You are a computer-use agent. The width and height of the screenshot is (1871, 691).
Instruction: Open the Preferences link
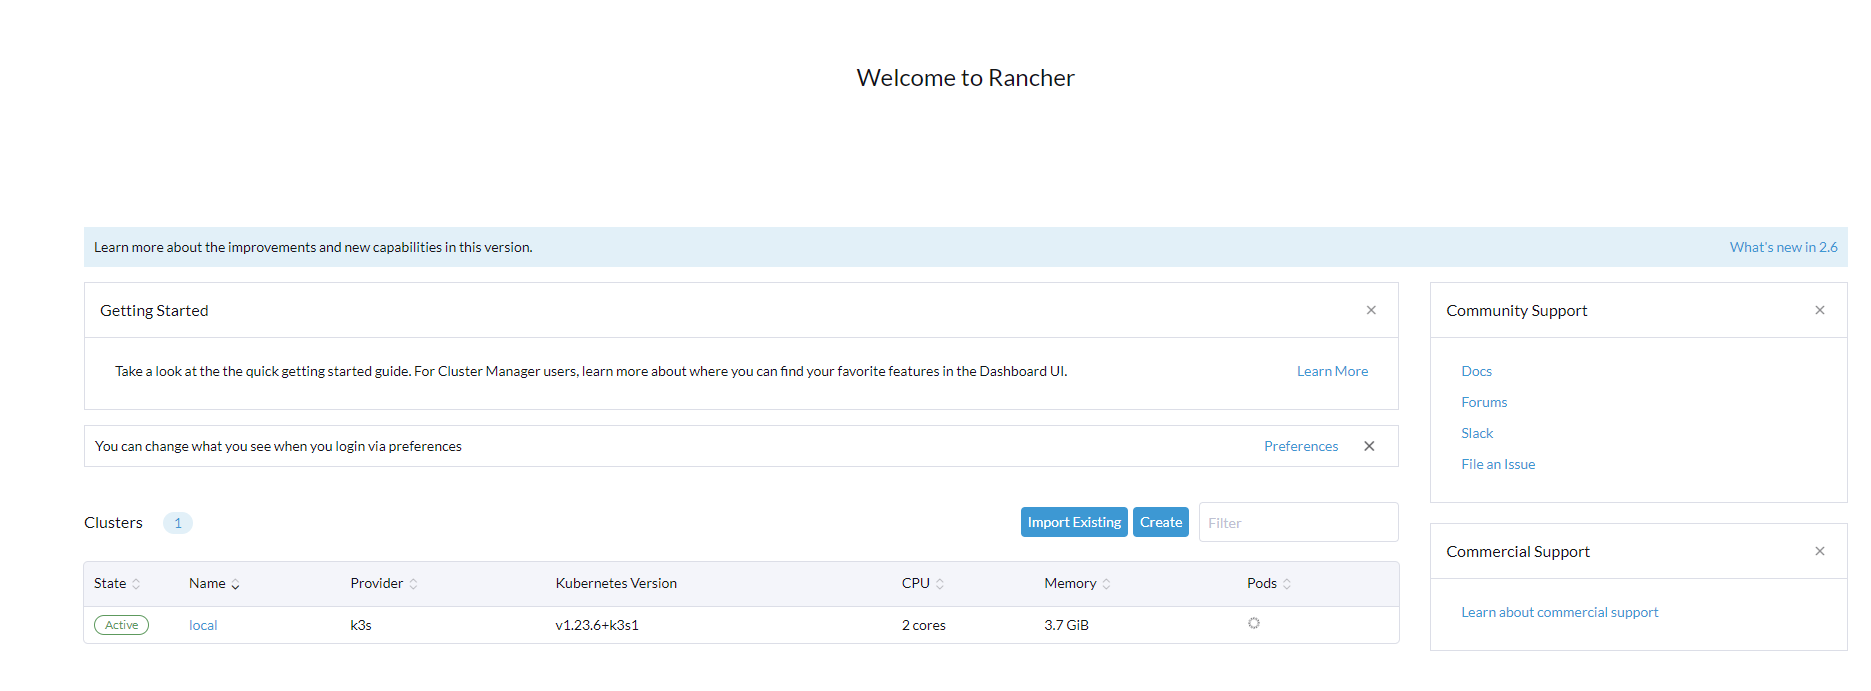[1301, 446]
